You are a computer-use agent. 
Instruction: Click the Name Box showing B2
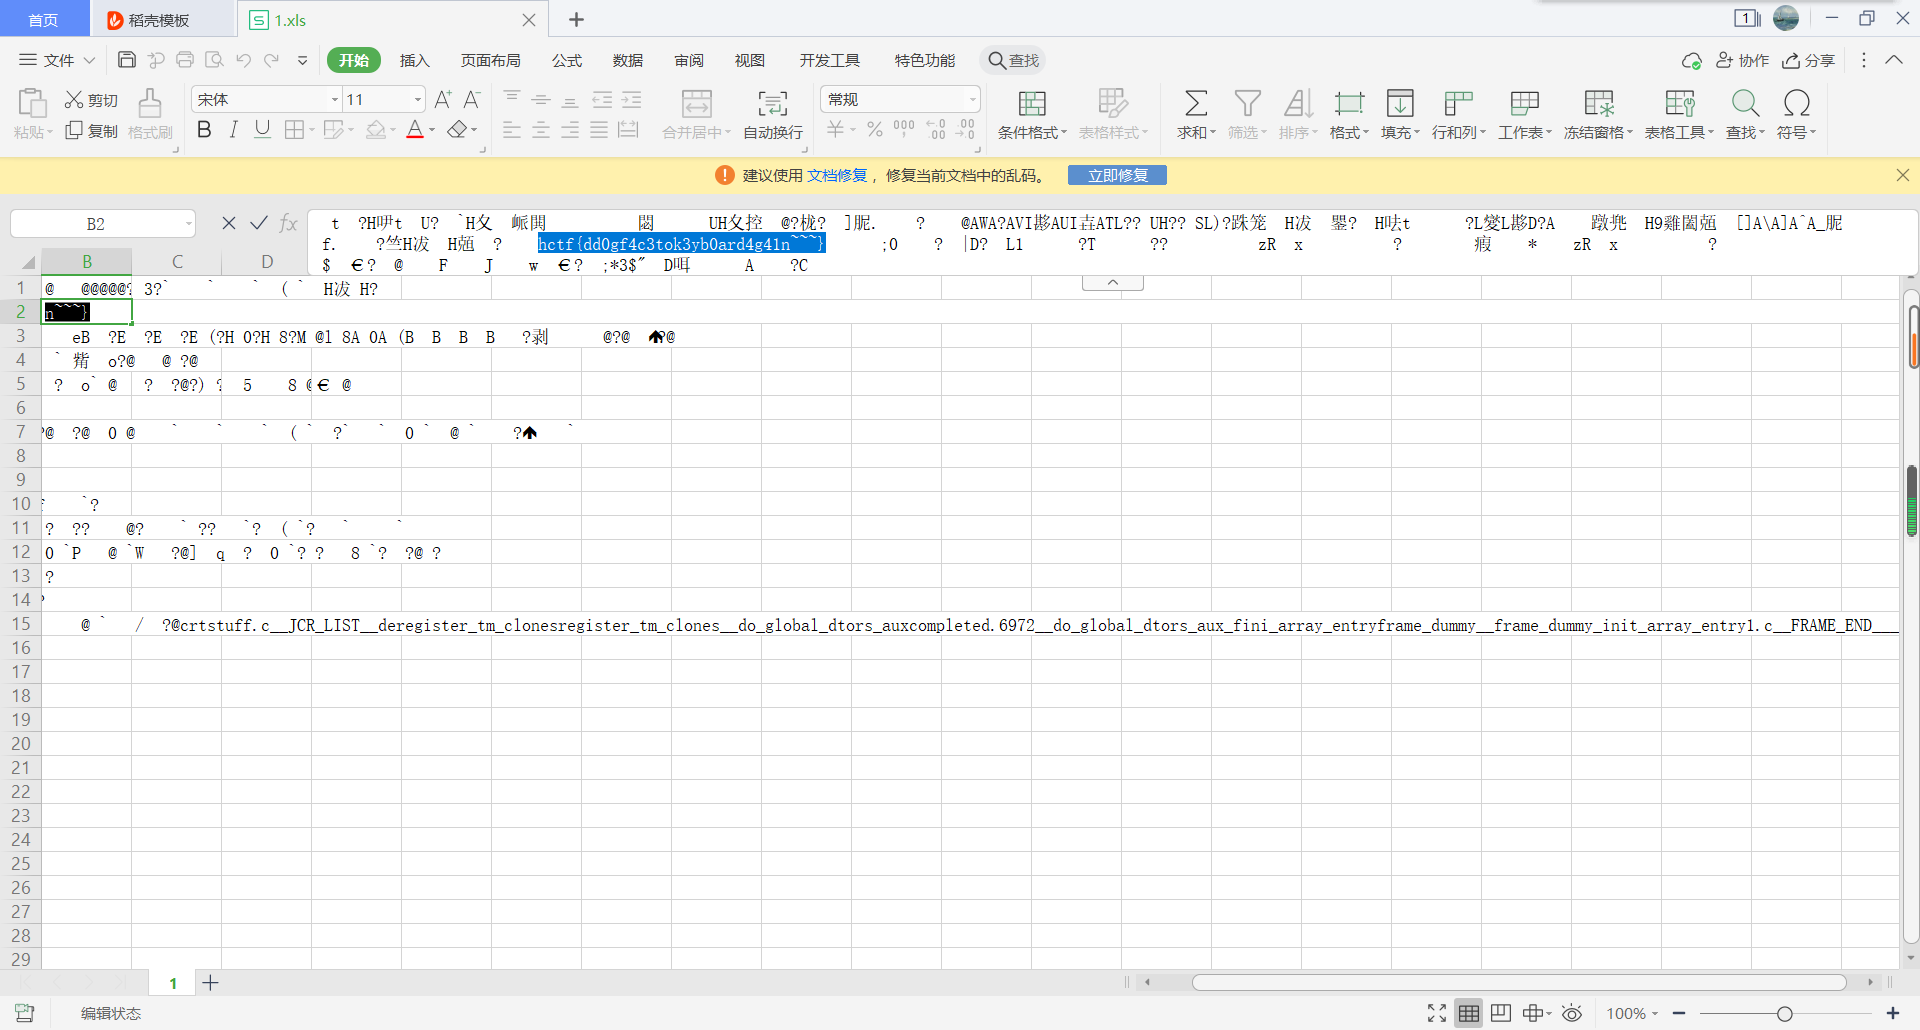[x=96, y=224]
